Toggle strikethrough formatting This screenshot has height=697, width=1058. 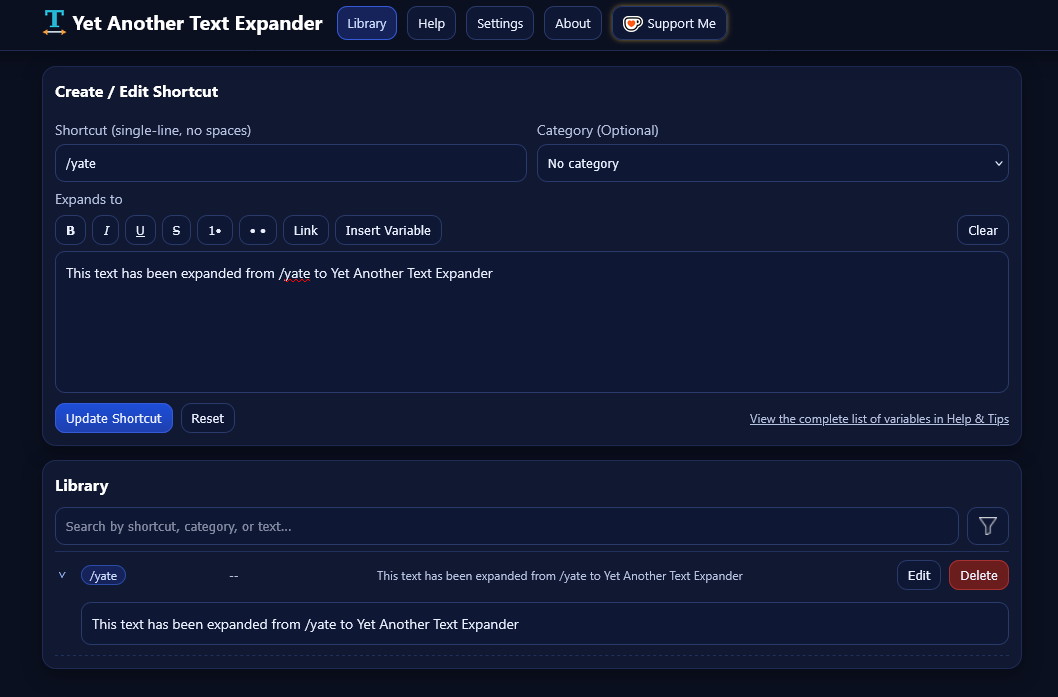(176, 230)
